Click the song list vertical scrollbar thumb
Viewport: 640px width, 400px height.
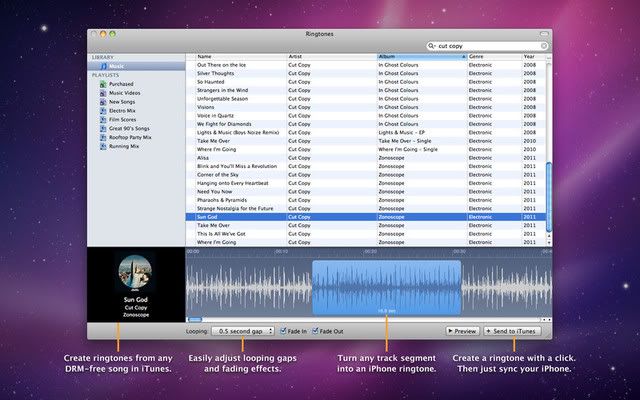549,197
